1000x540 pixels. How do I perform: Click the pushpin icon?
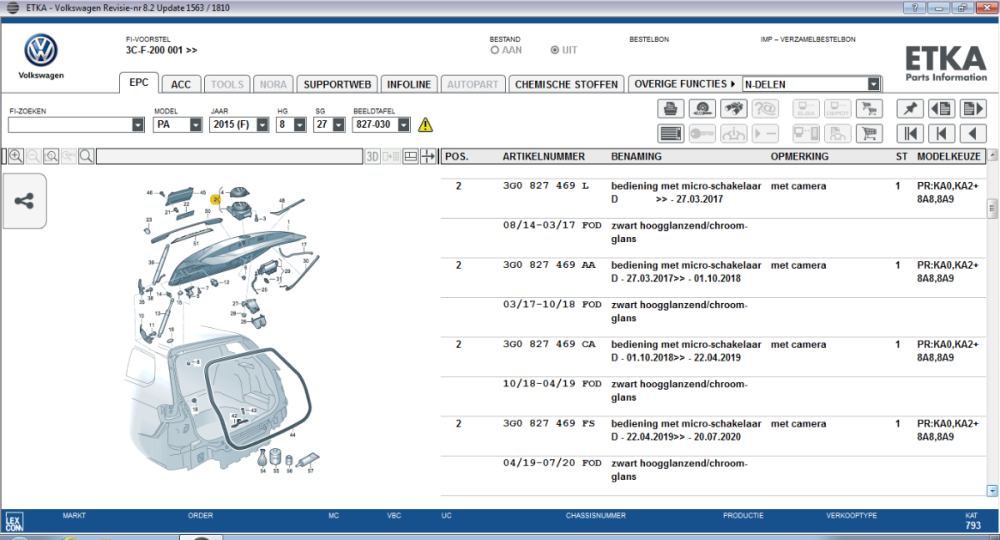coord(910,108)
